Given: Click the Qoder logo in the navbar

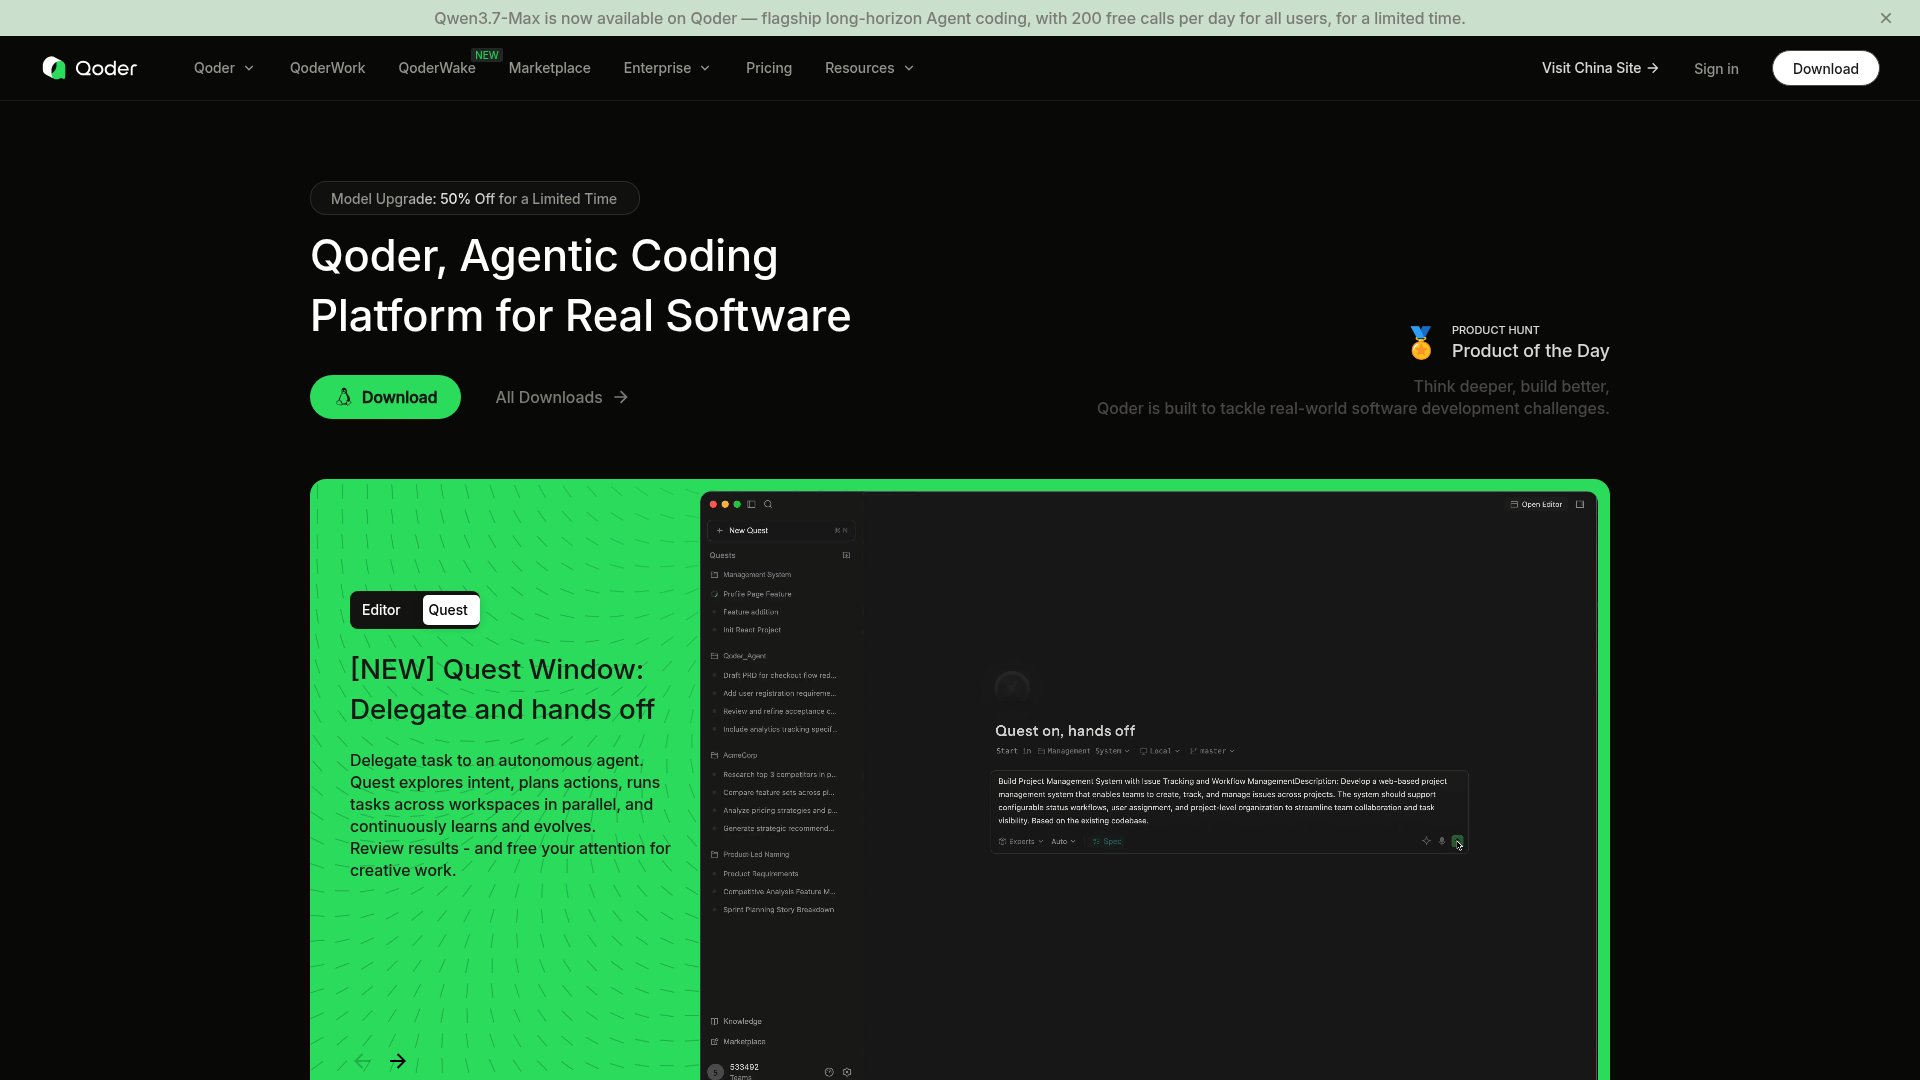Looking at the screenshot, I should (x=90, y=68).
